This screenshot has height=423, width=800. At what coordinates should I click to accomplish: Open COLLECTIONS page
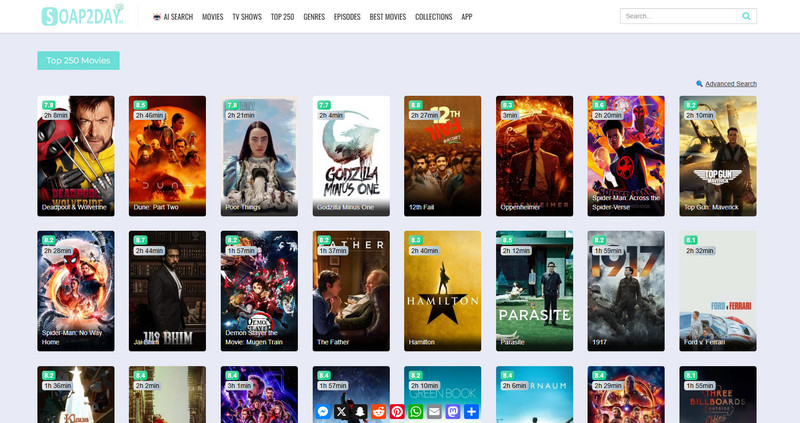pos(434,17)
